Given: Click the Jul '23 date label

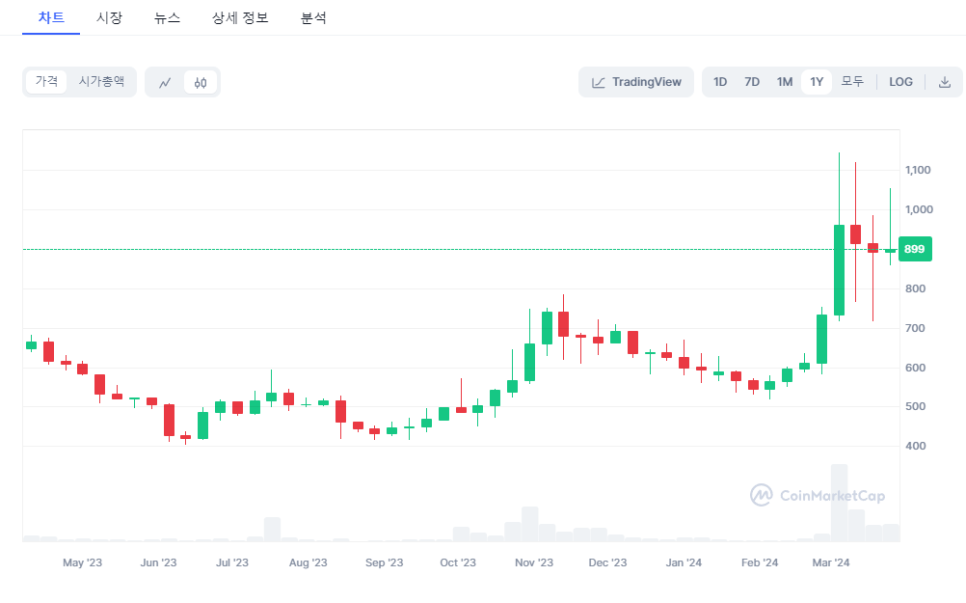Looking at the screenshot, I should click(232, 562).
